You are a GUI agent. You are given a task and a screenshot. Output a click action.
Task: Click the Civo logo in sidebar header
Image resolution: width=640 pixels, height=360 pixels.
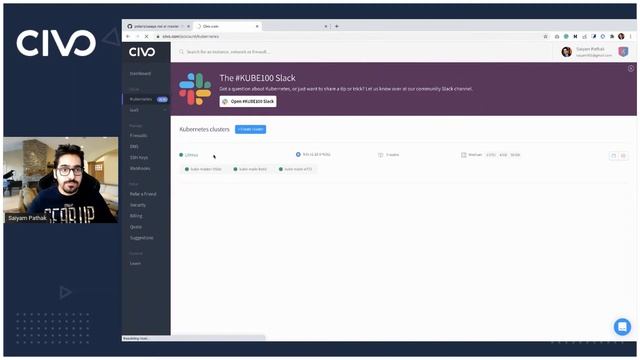[142, 52]
